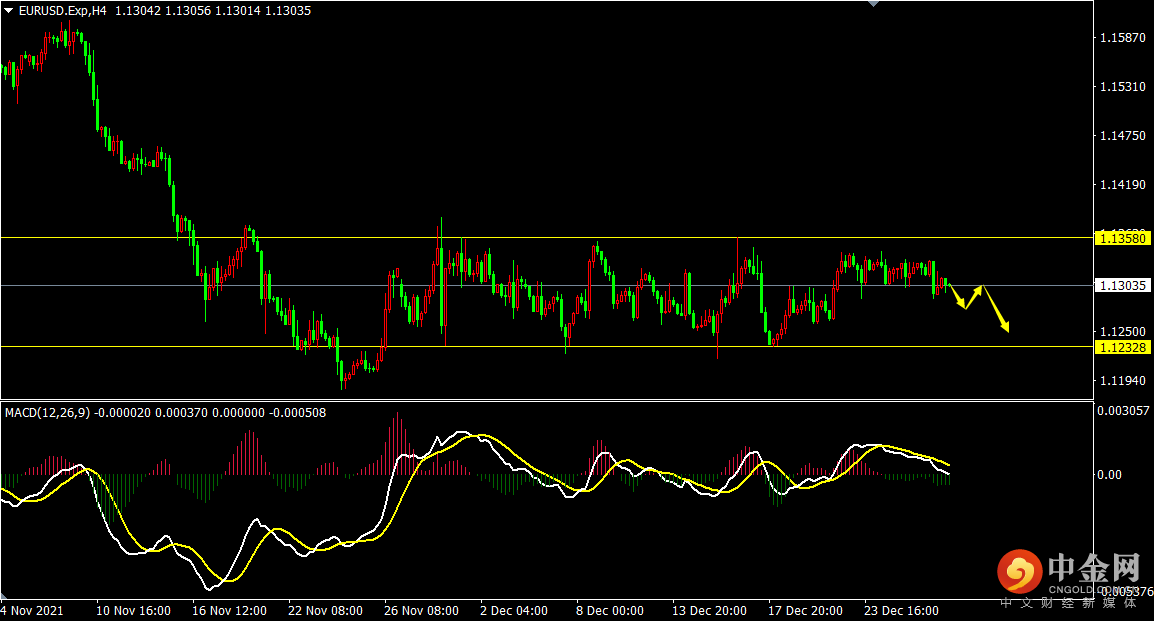The height and width of the screenshot is (621, 1154).
Task: Click the final downward yellow arrow head
Action: coord(1004,326)
